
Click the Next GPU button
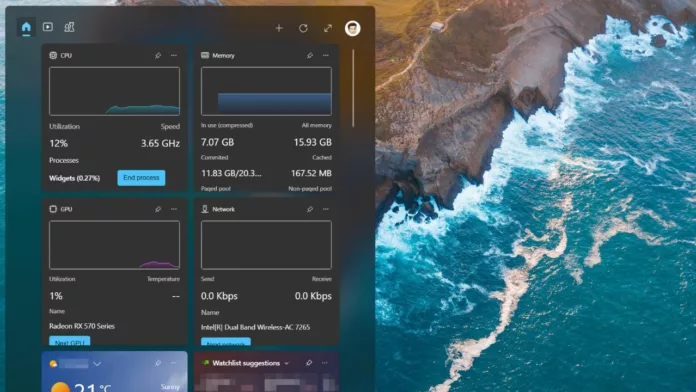pyautogui.click(x=70, y=341)
